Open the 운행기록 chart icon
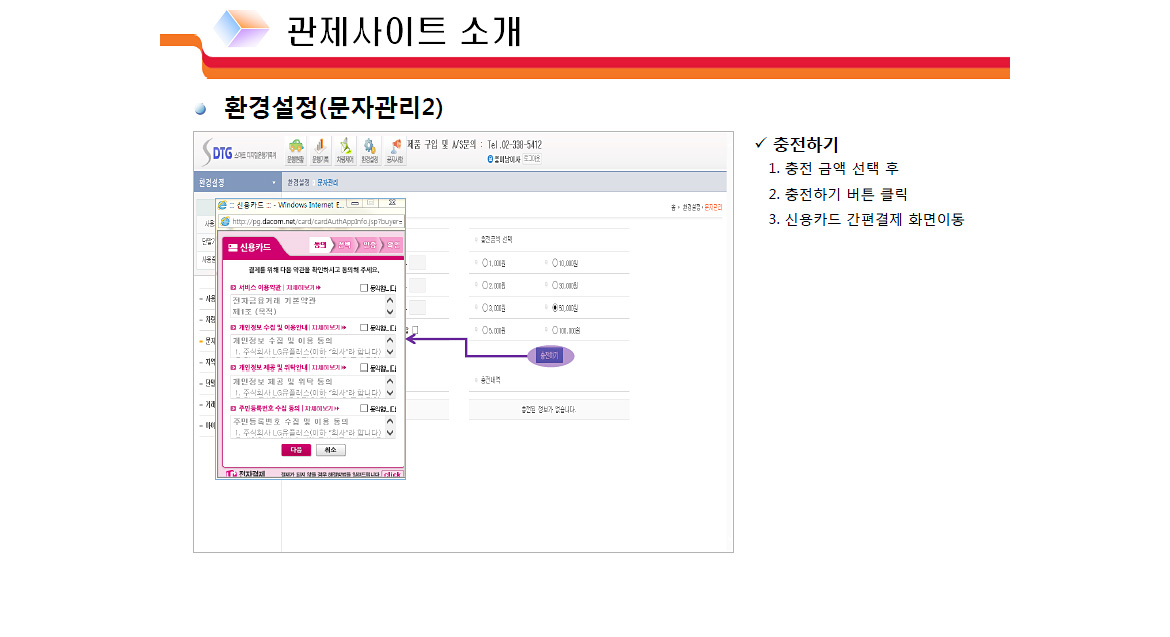 320,150
